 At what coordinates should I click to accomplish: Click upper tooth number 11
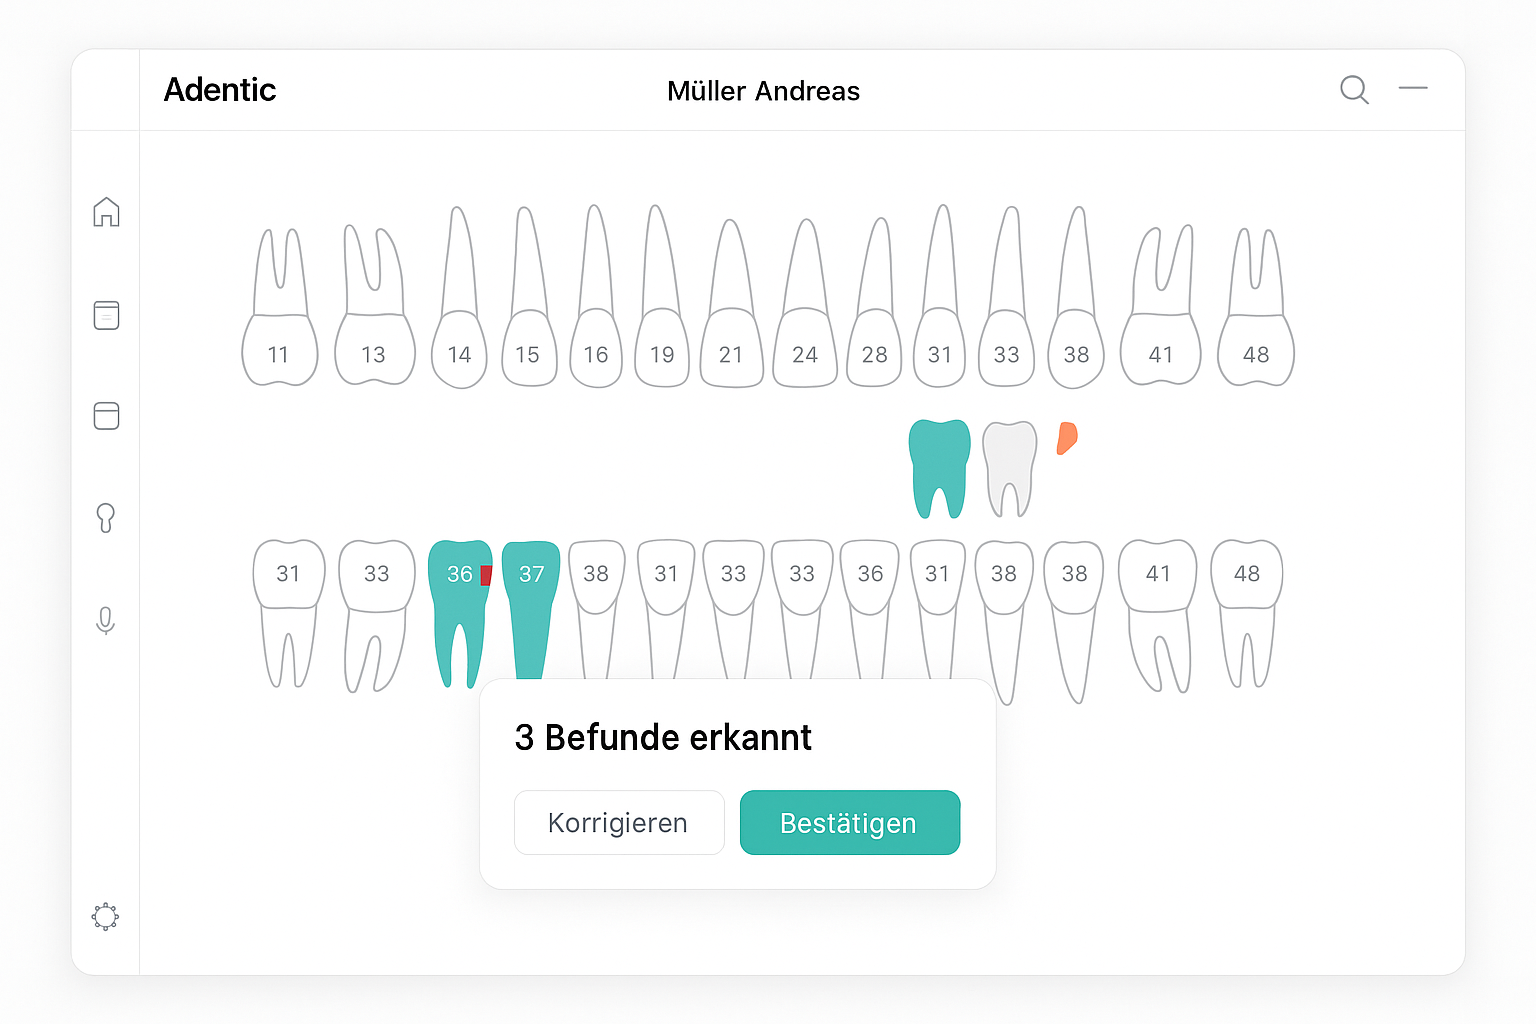279,354
